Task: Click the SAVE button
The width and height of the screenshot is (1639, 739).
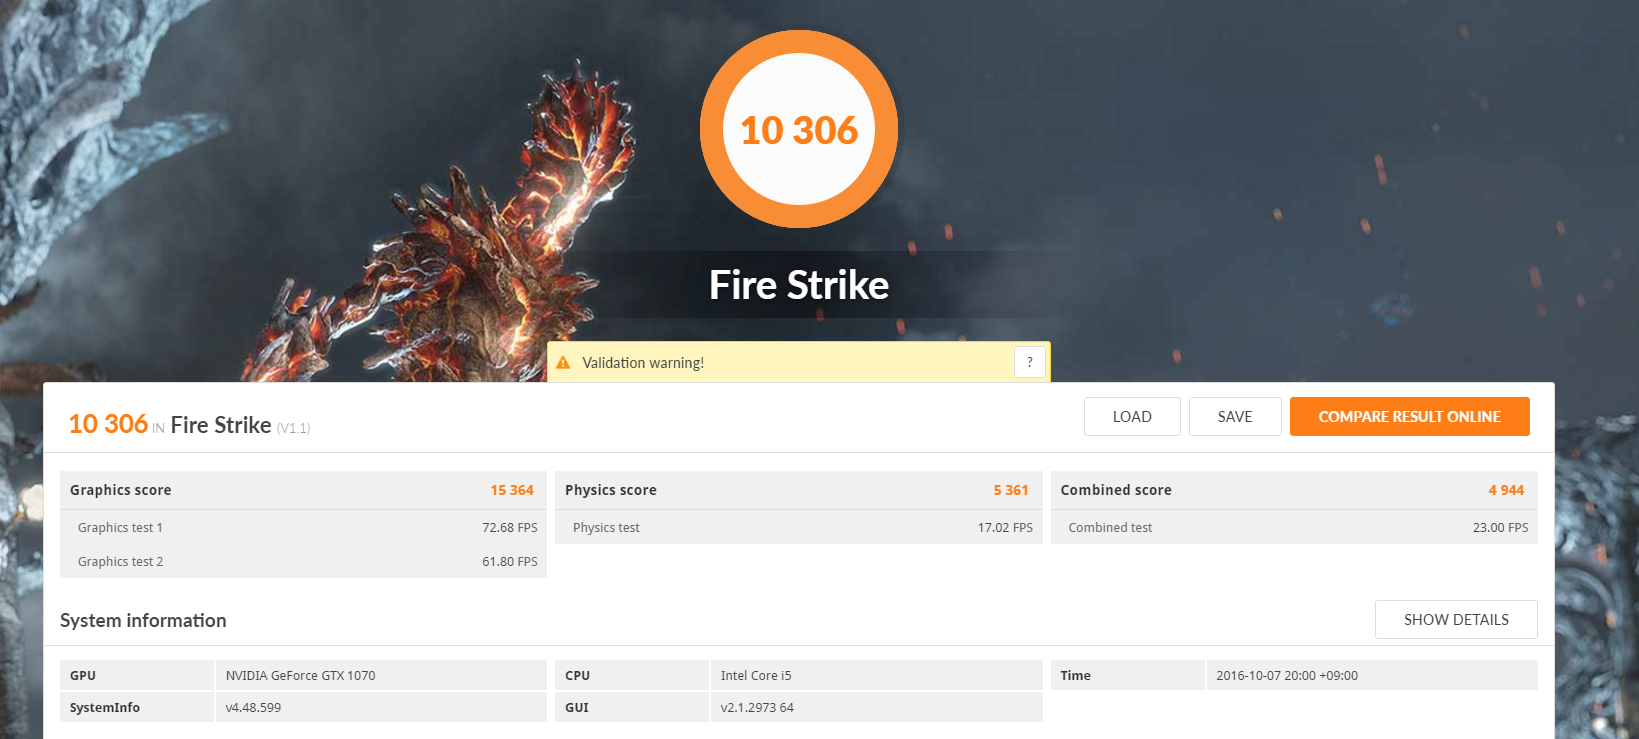Action: tap(1235, 417)
